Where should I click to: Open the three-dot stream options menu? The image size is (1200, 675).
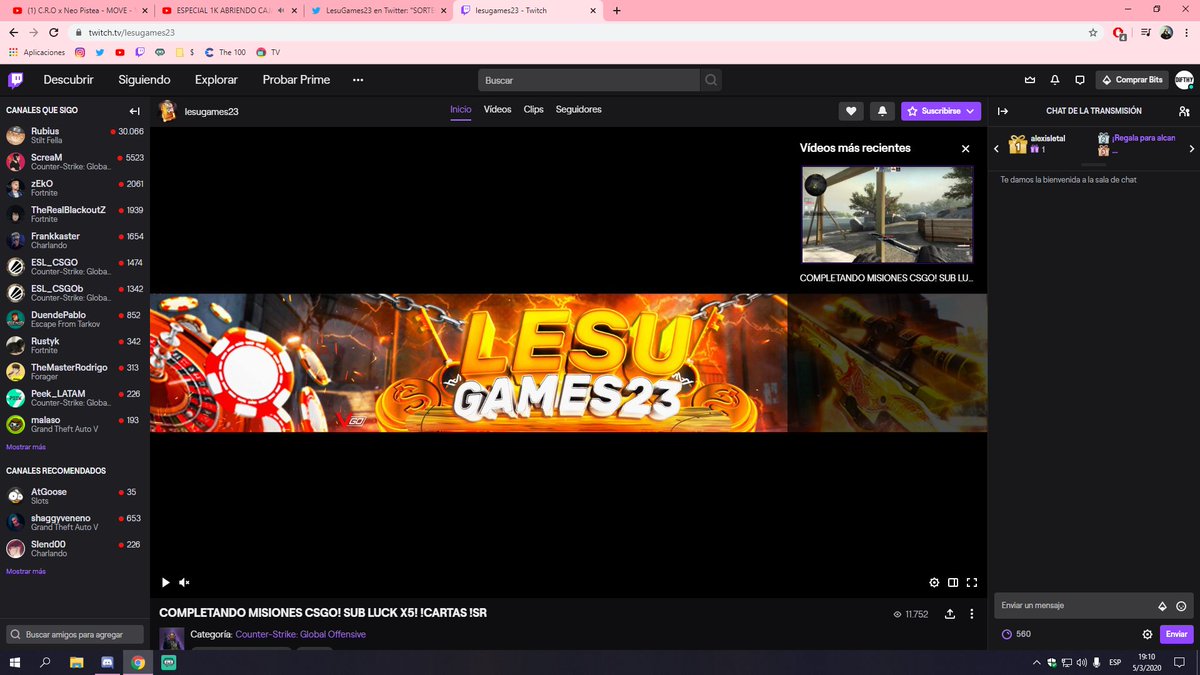[x=972, y=614]
